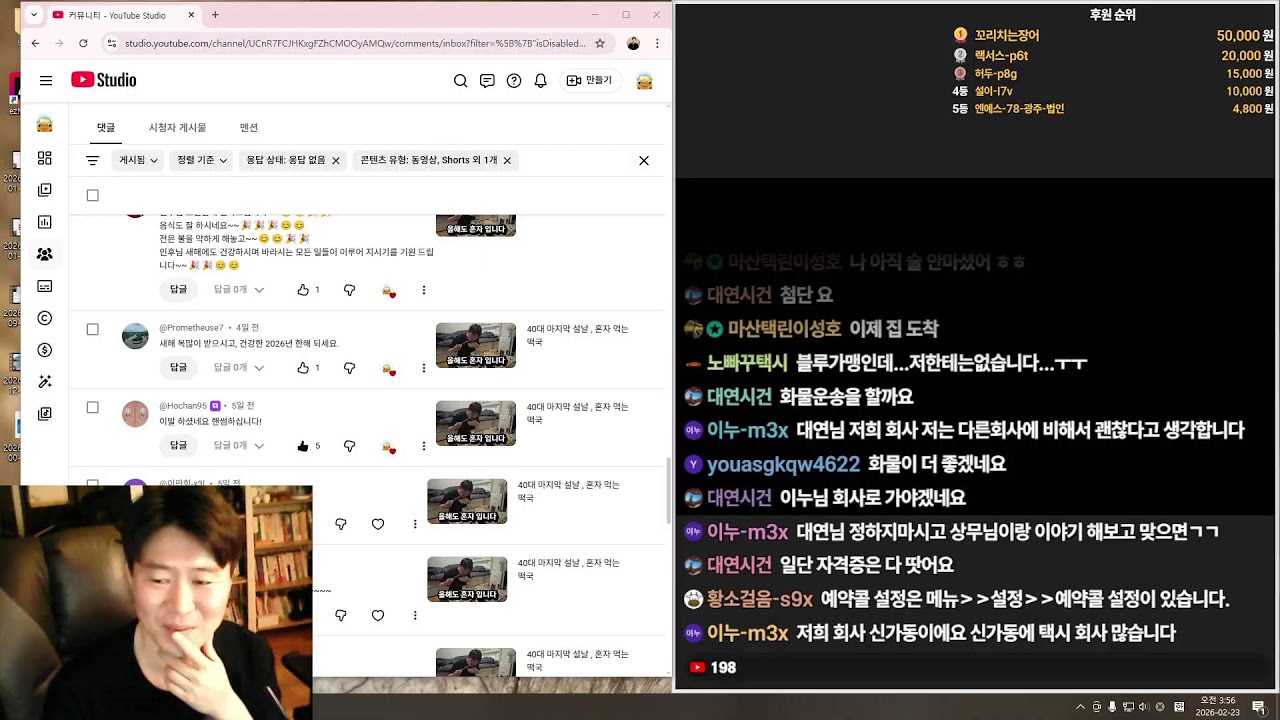Open the video thumbnail beside @Hochan95 comment
Image resolution: width=1280 pixels, height=720 pixels.
click(476, 423)
